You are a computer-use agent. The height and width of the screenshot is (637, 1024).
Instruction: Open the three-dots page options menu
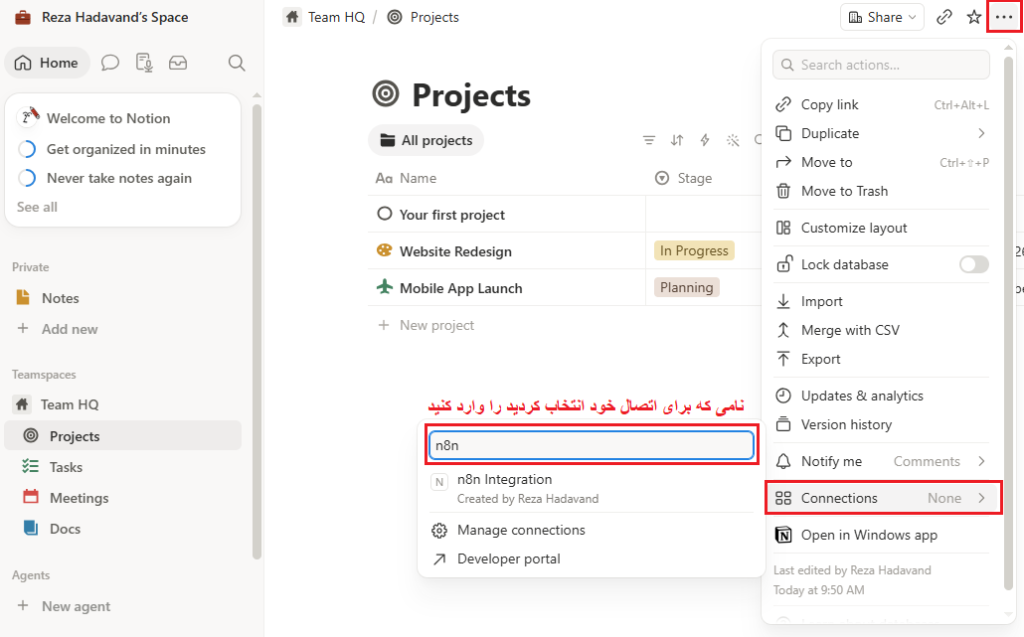[1004, 17]
